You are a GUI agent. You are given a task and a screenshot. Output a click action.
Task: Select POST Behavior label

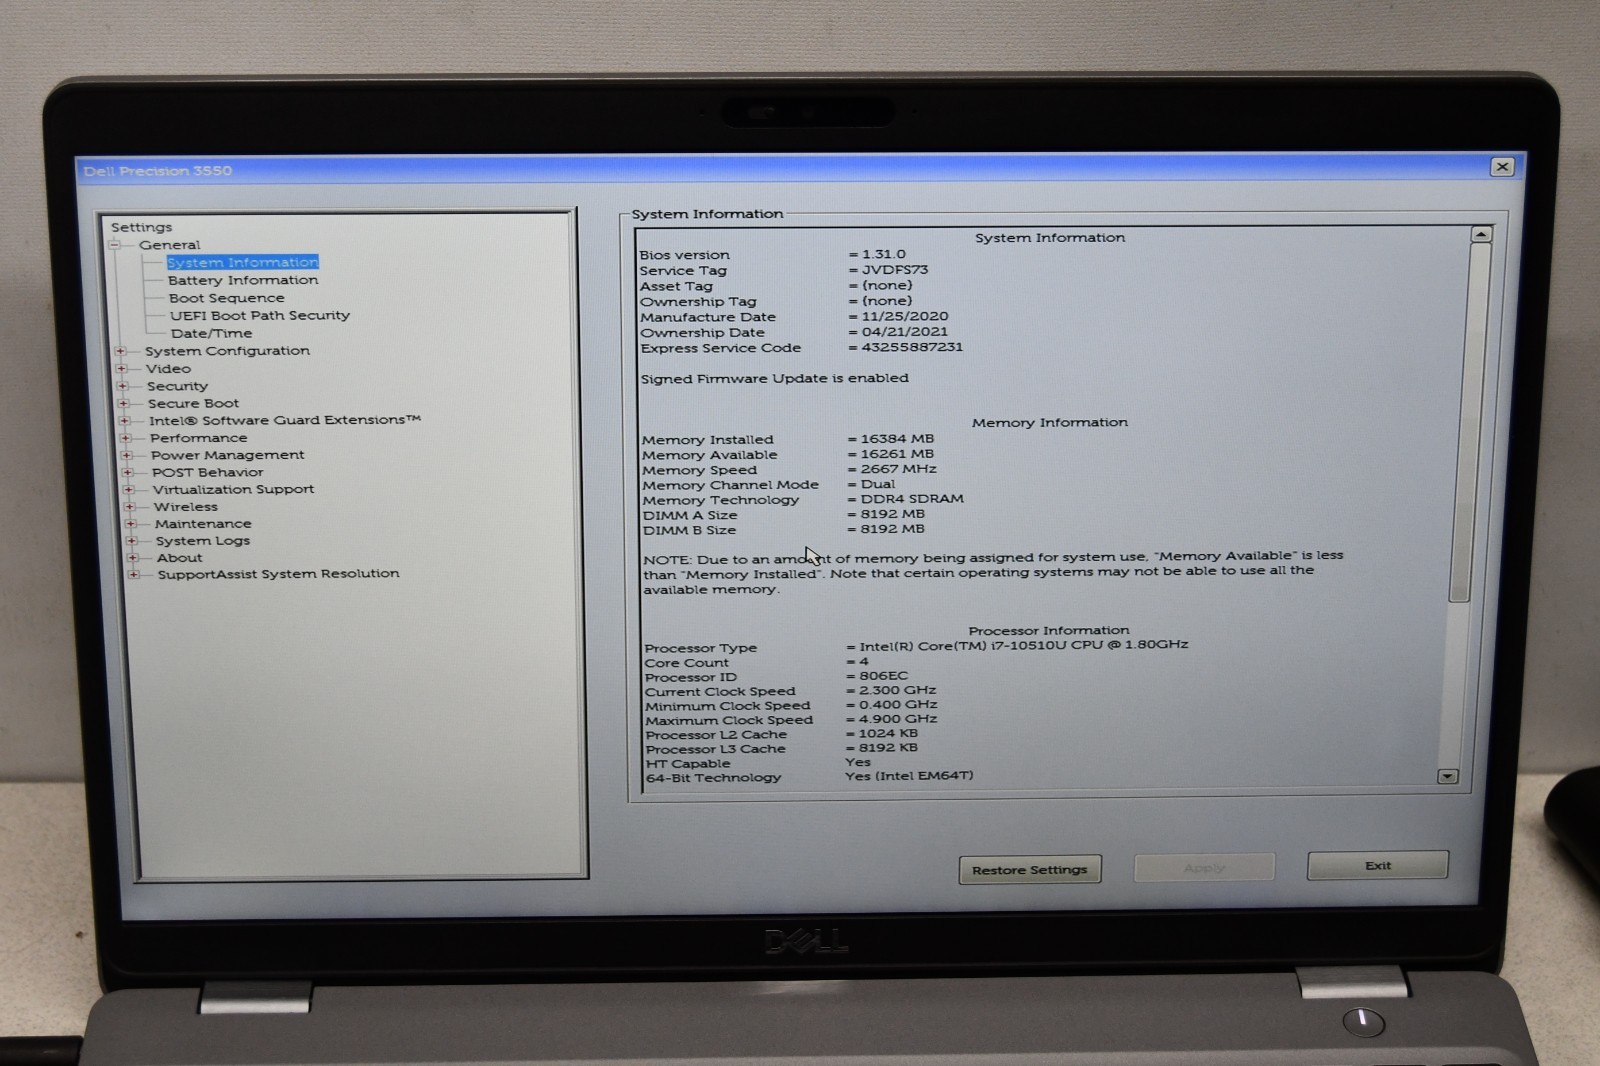pos(207,472)
